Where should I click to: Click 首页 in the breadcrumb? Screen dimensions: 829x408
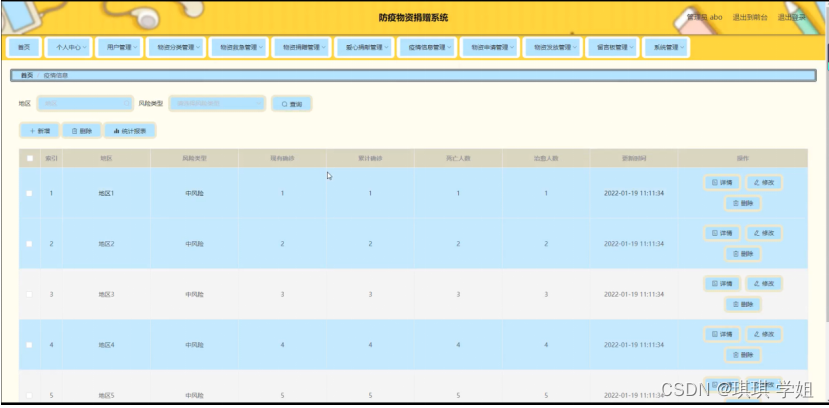pyautogui.click(x=26, y=76)
